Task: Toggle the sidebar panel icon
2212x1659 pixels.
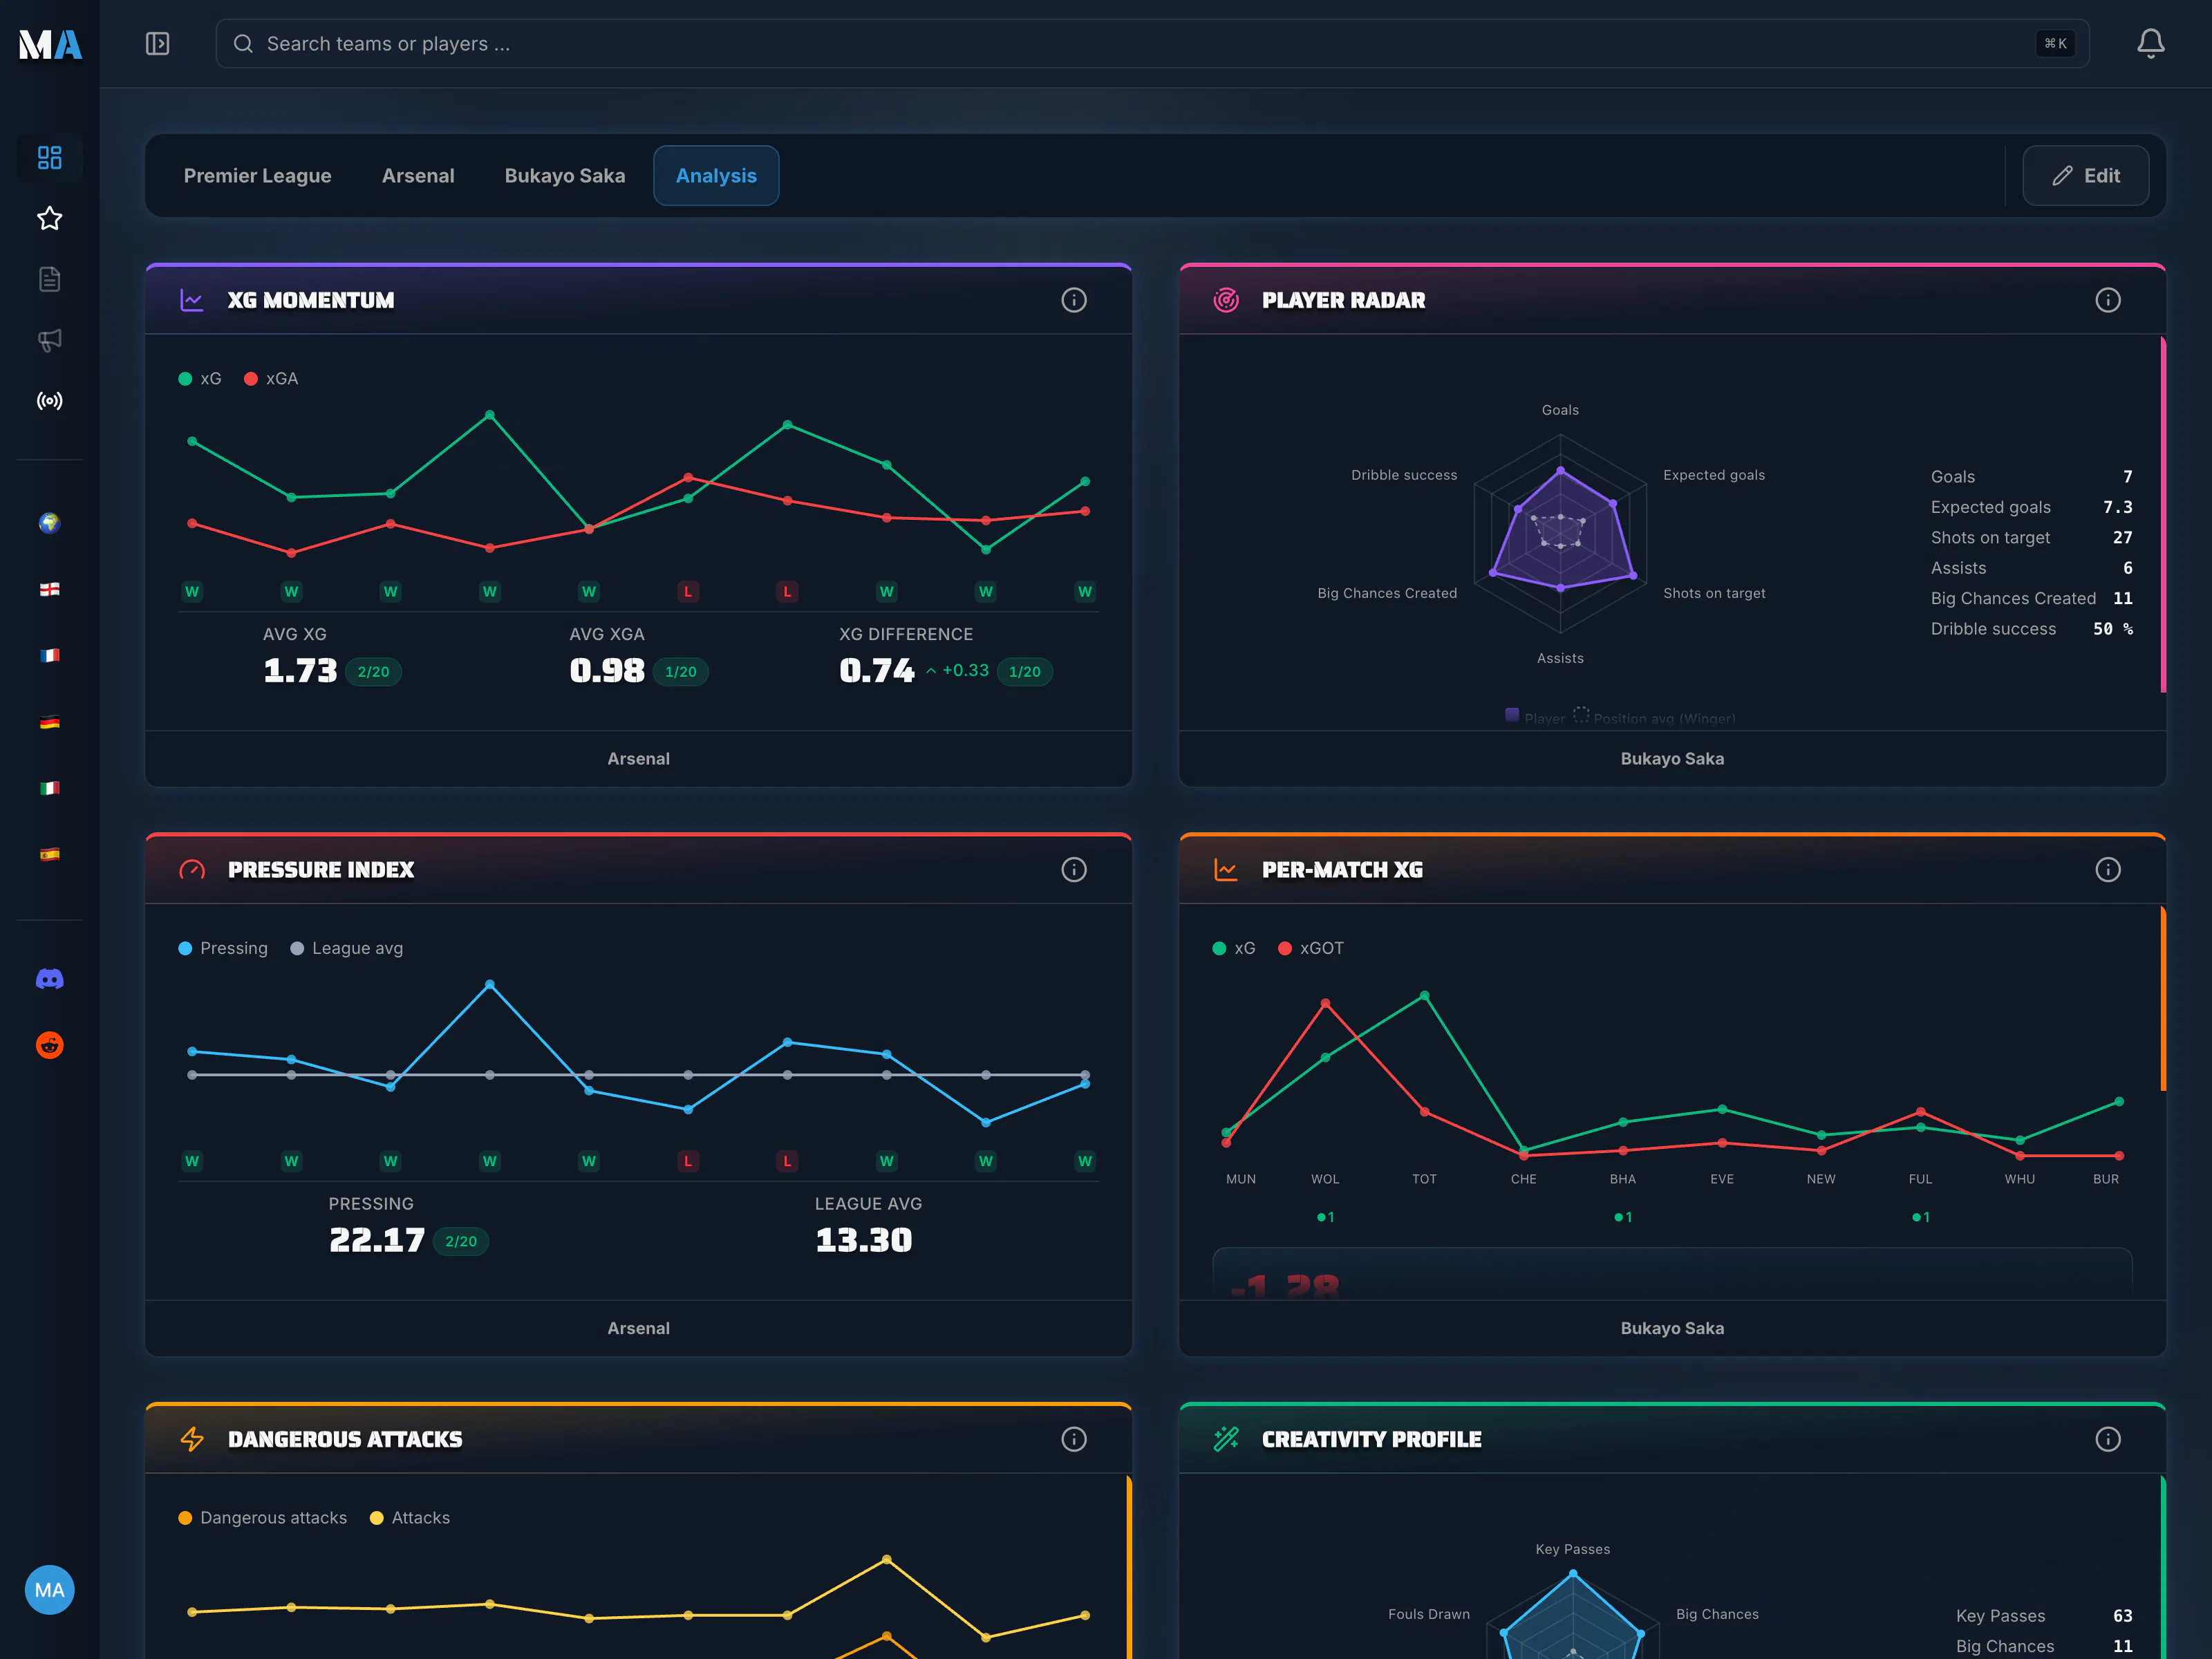Action: [158, 44]
